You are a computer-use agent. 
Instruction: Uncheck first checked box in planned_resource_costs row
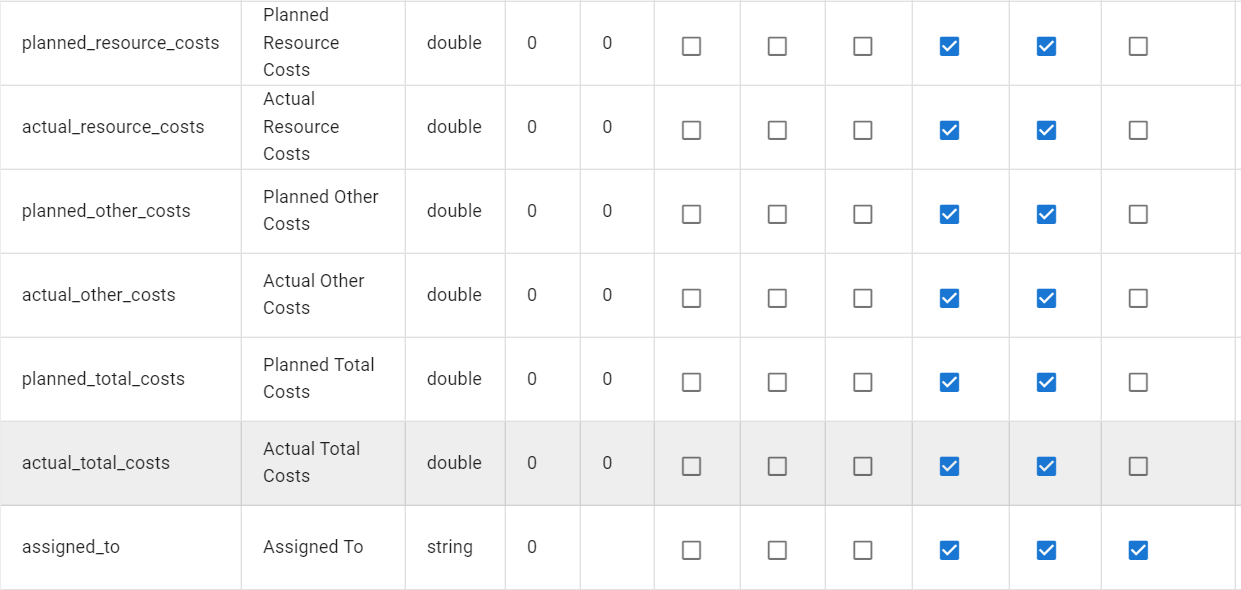coord(949,46)
